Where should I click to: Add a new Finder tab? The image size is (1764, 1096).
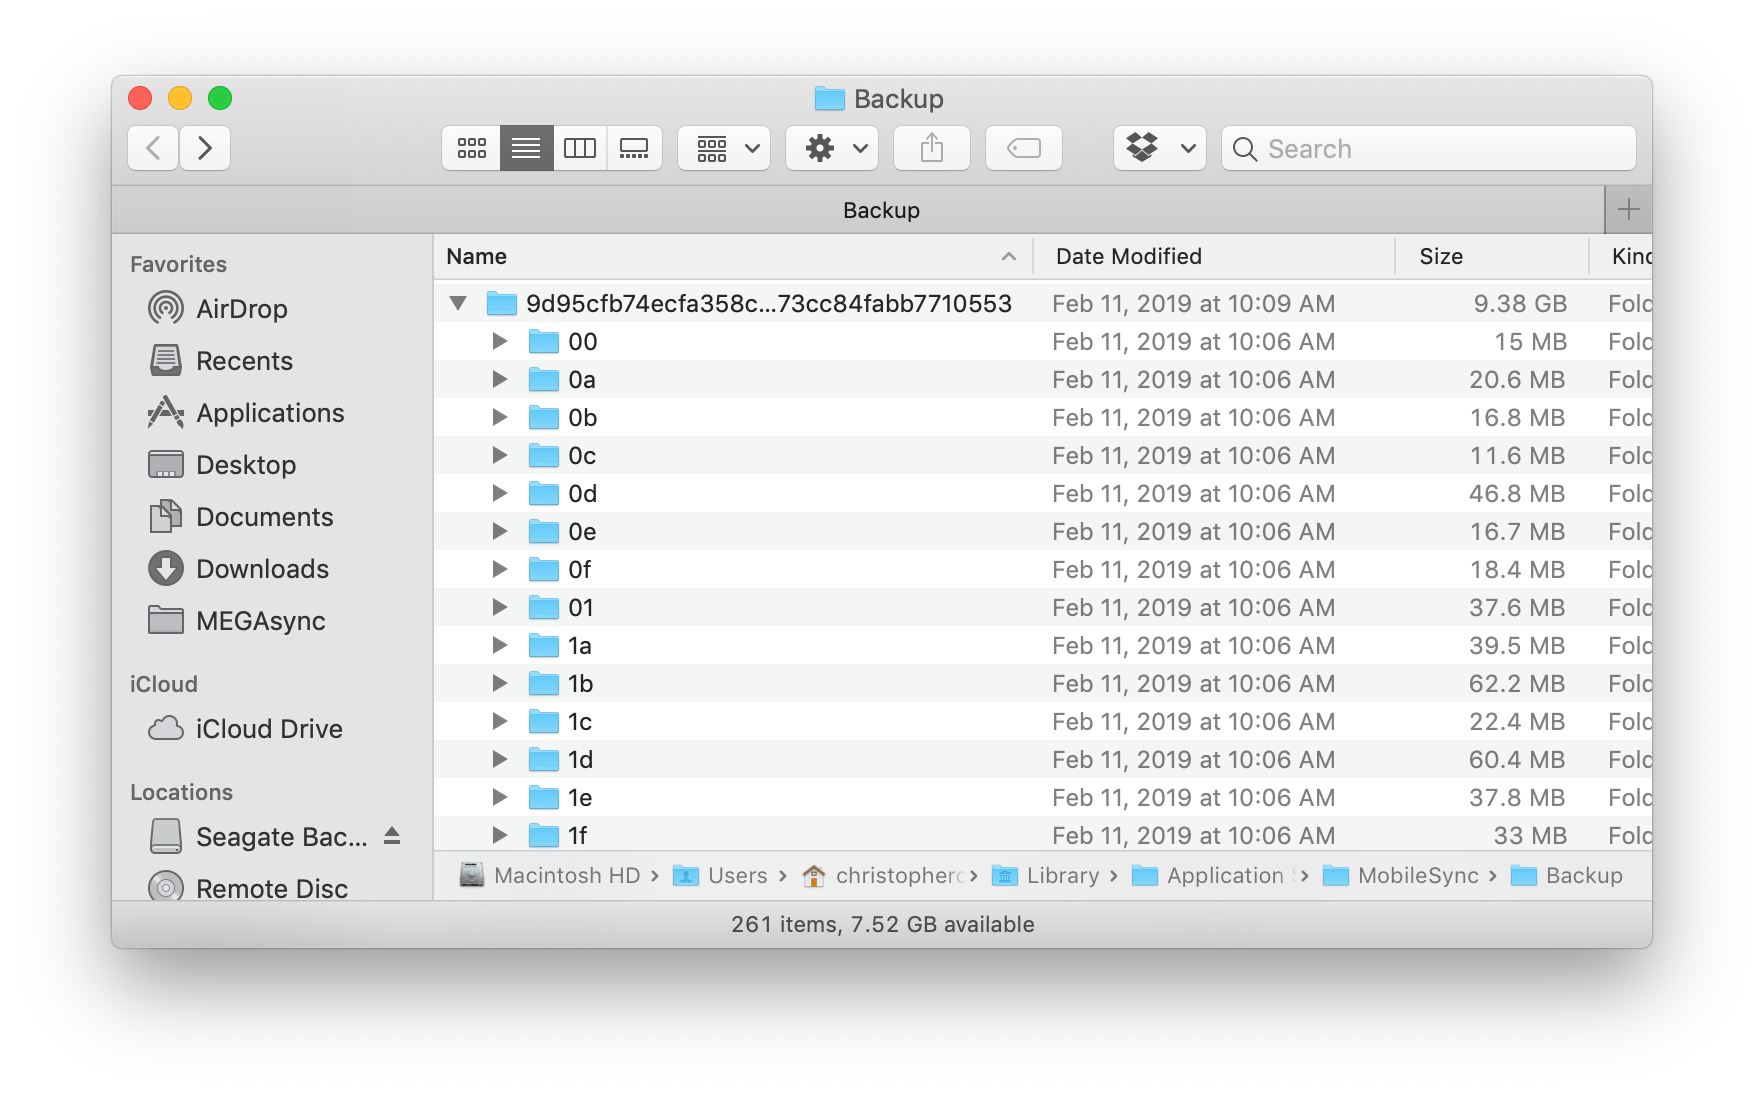1628,209
